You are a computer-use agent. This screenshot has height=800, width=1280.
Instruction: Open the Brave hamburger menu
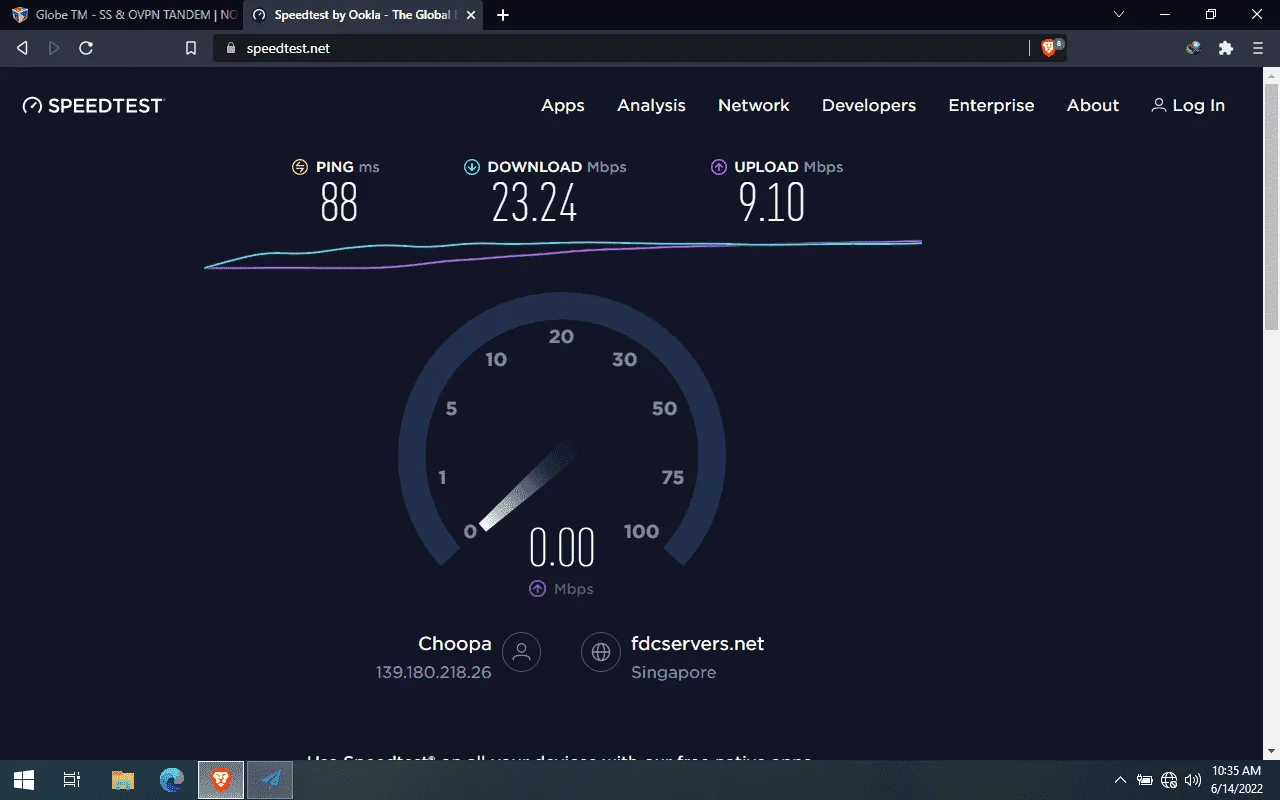point(1258,48)
